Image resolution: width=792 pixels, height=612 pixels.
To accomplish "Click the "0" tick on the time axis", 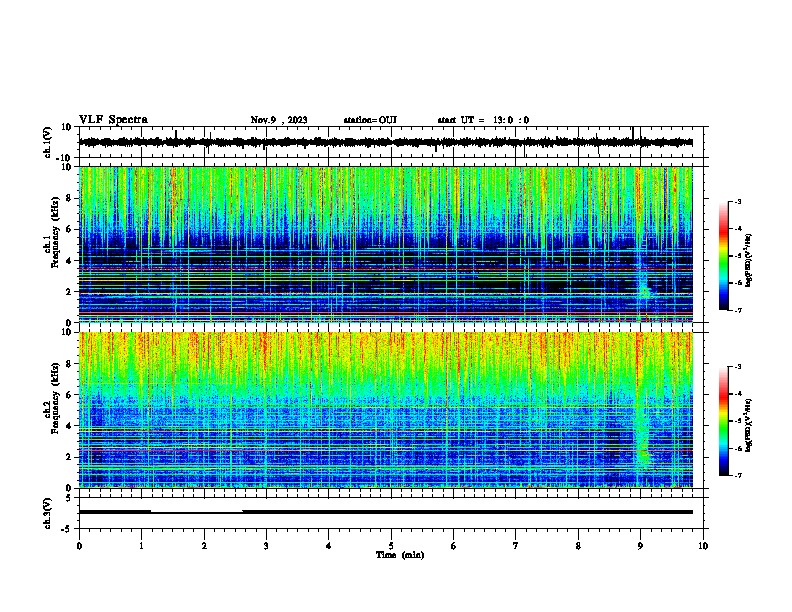I will point(79,546).
